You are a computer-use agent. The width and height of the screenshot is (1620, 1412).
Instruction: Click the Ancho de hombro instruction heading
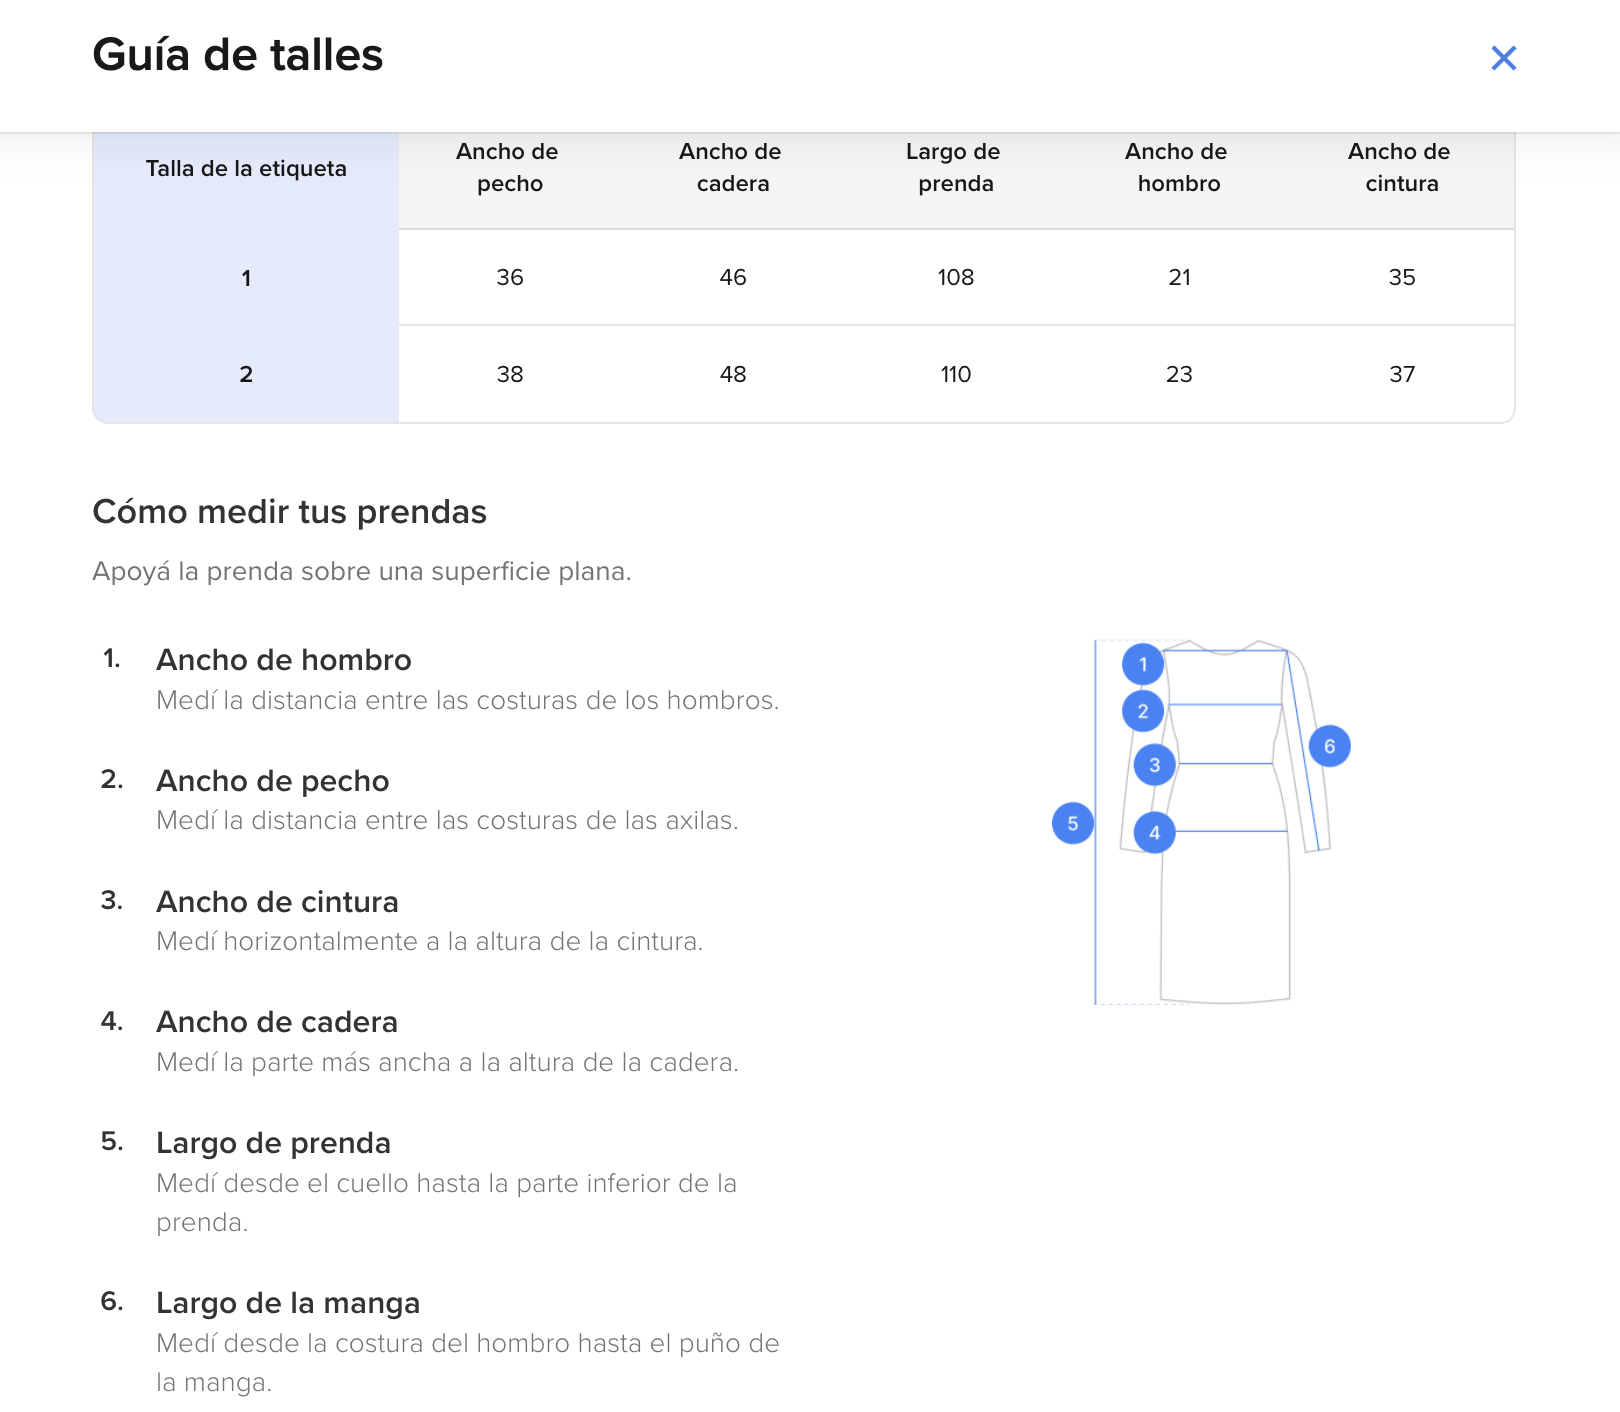click(284, 660)
